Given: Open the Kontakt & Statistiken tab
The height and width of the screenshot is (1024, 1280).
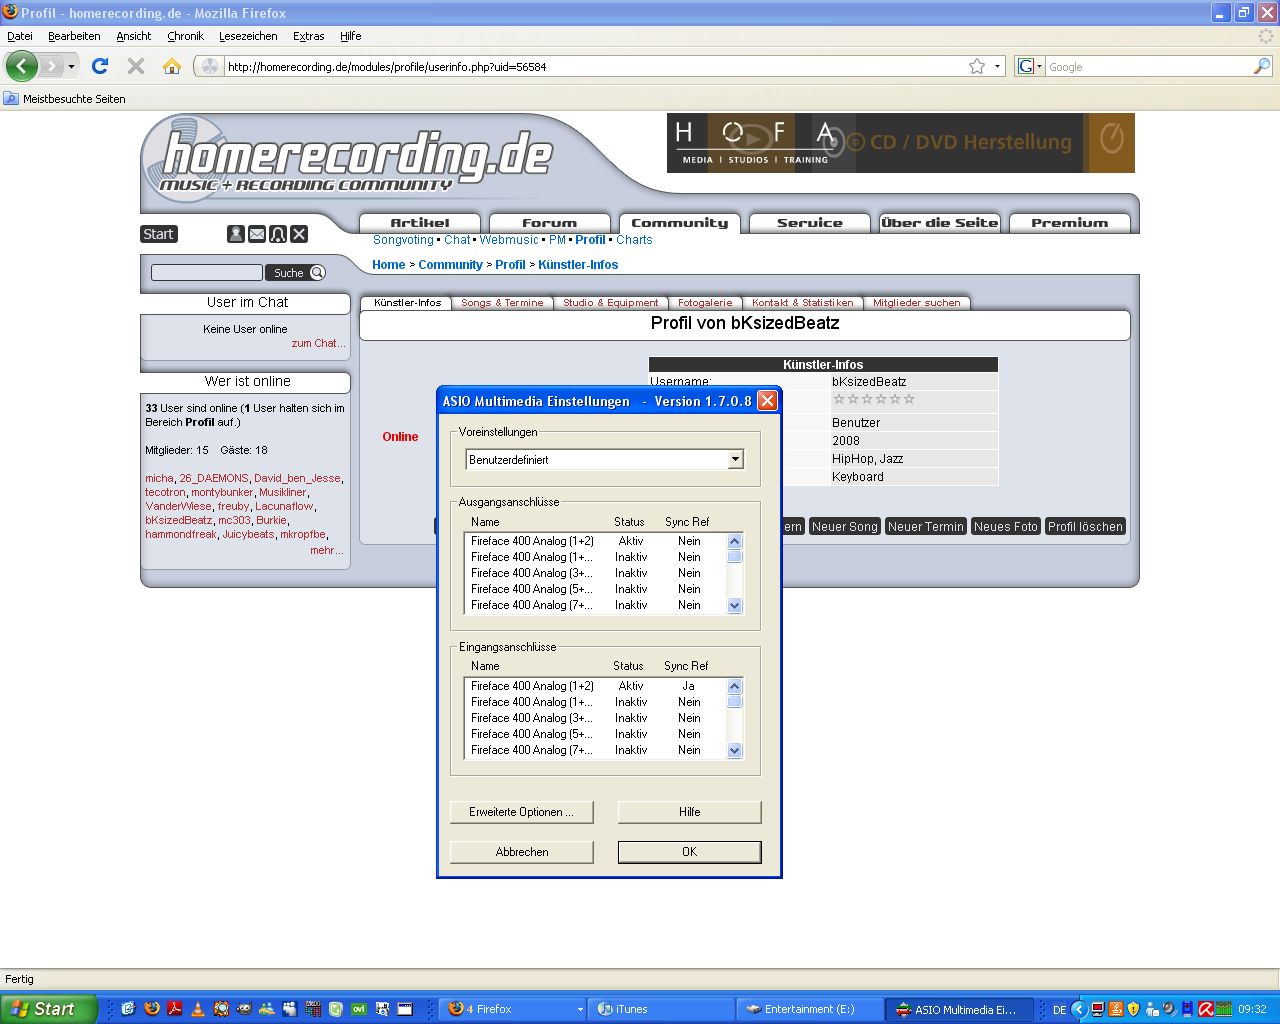Looking at the screenshot, I should pyautogui.click(x=803, y=302).
